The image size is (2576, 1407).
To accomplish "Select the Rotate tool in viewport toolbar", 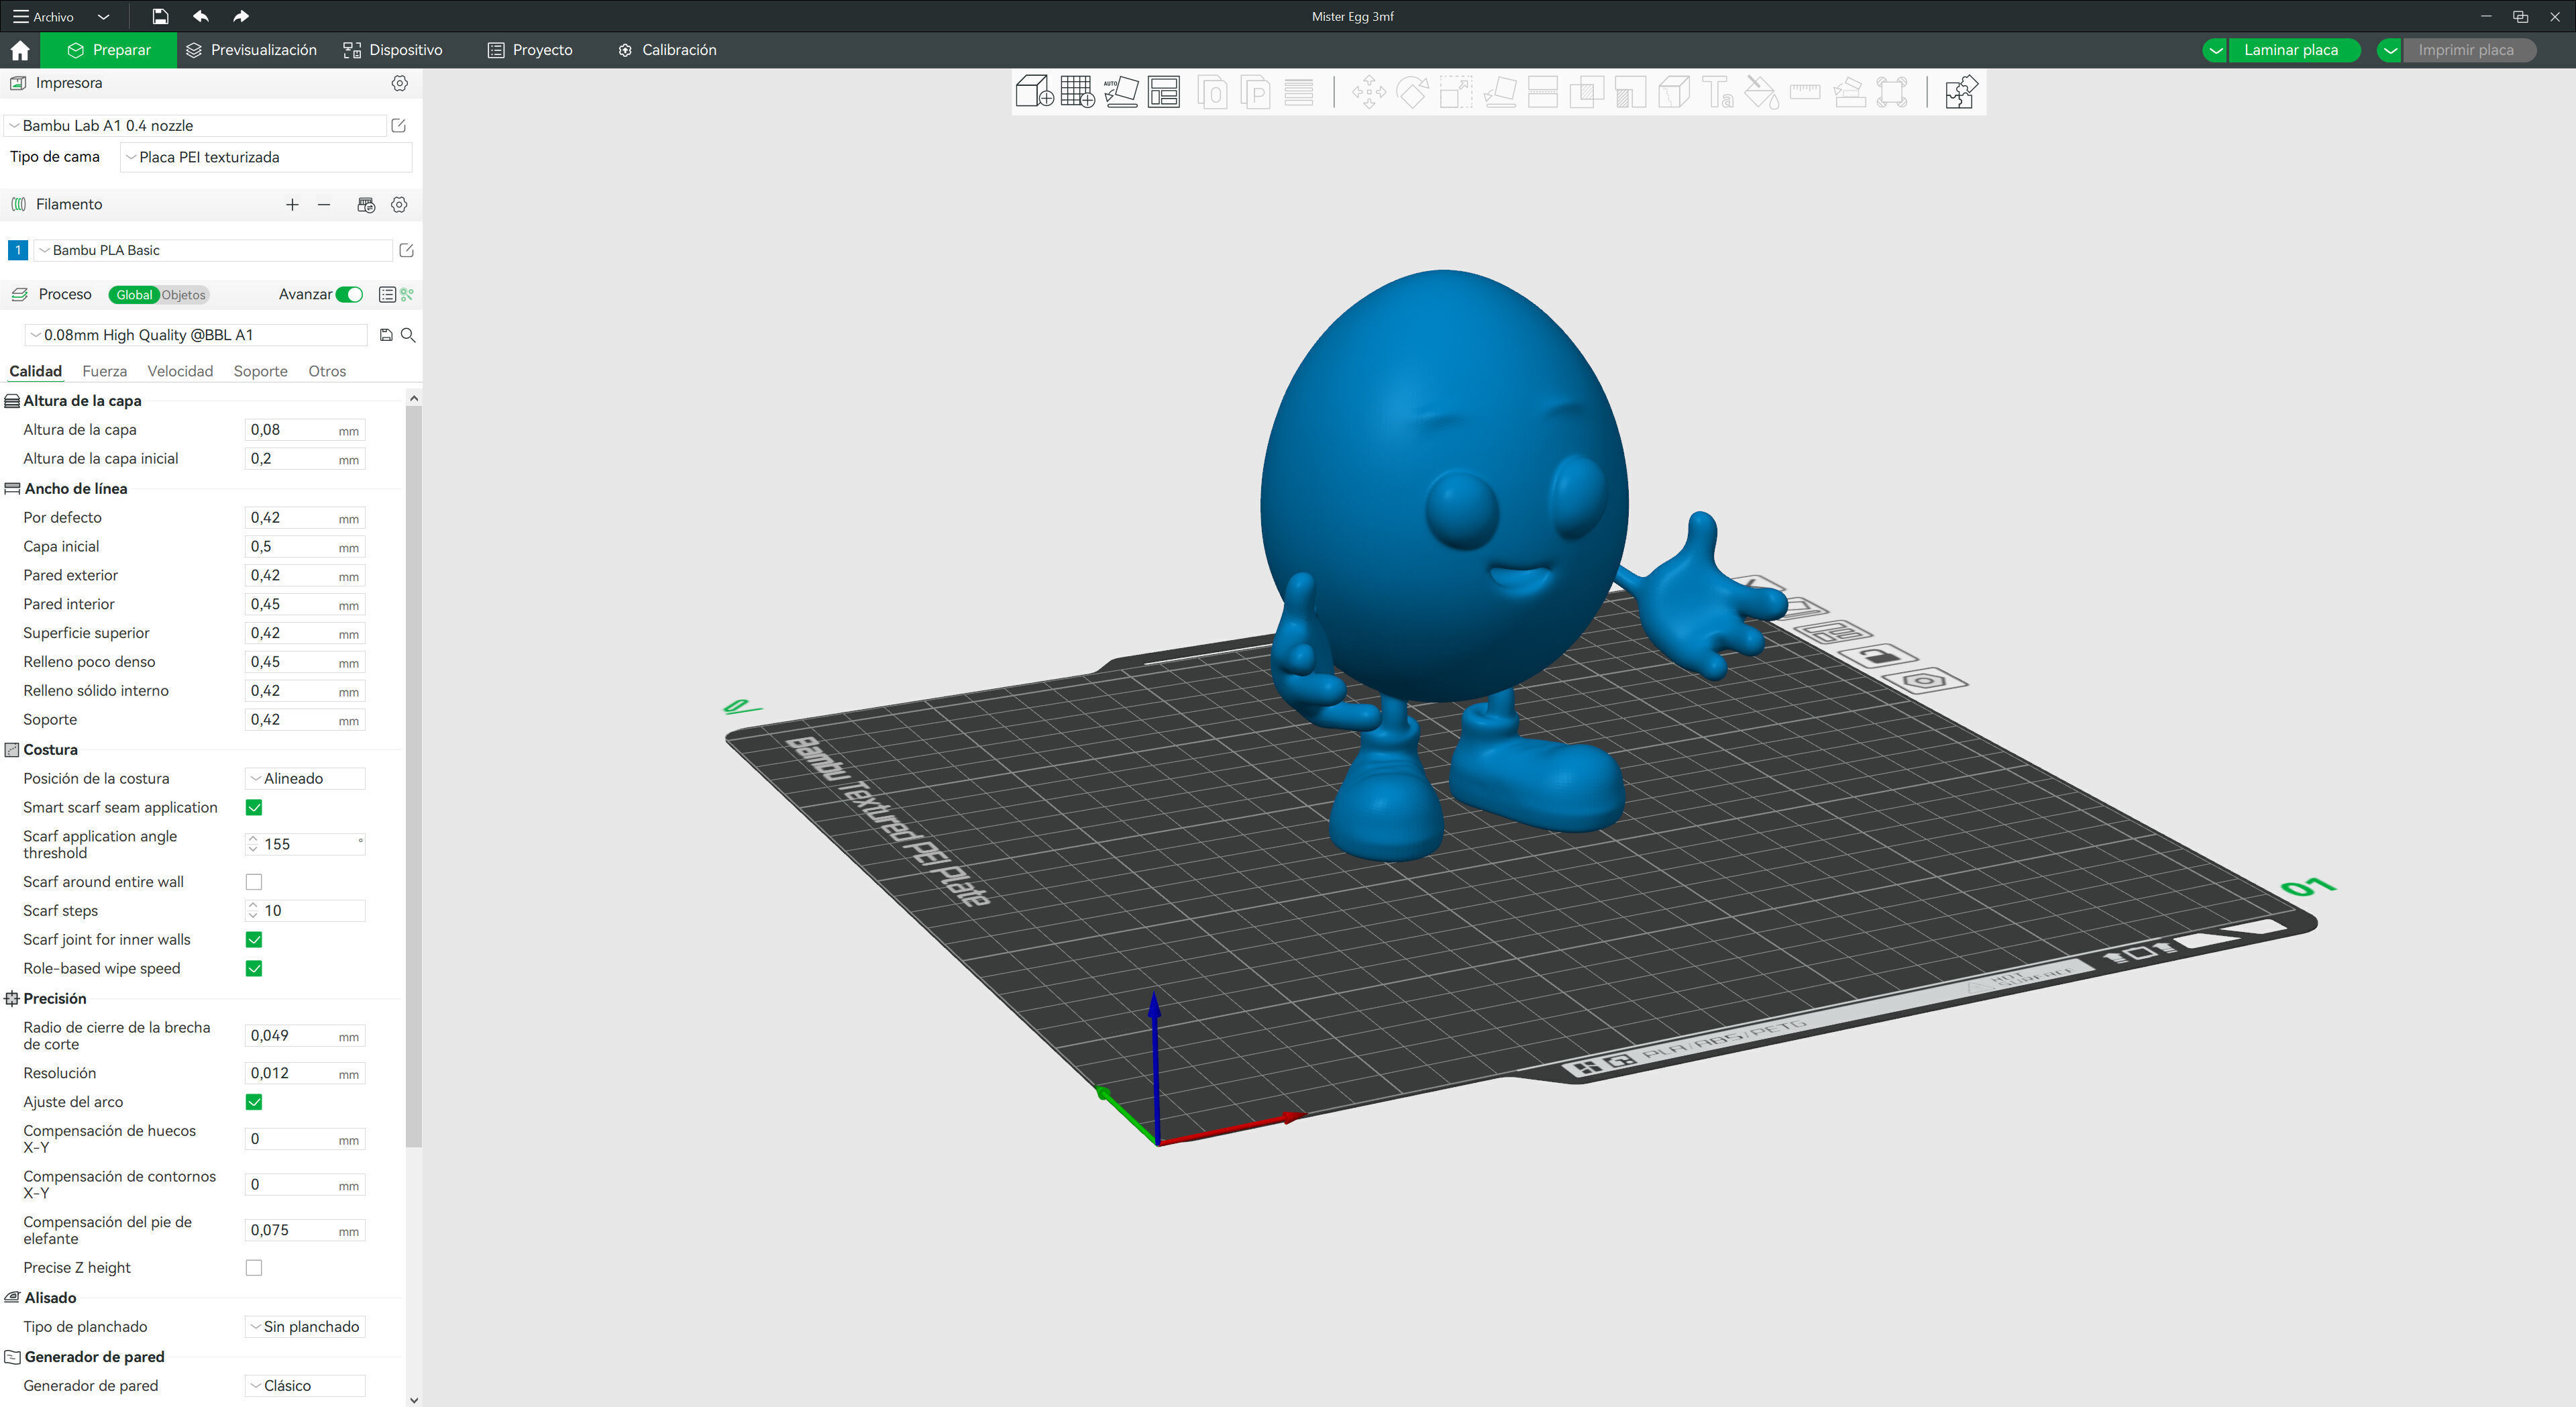I will [1412, 93].
